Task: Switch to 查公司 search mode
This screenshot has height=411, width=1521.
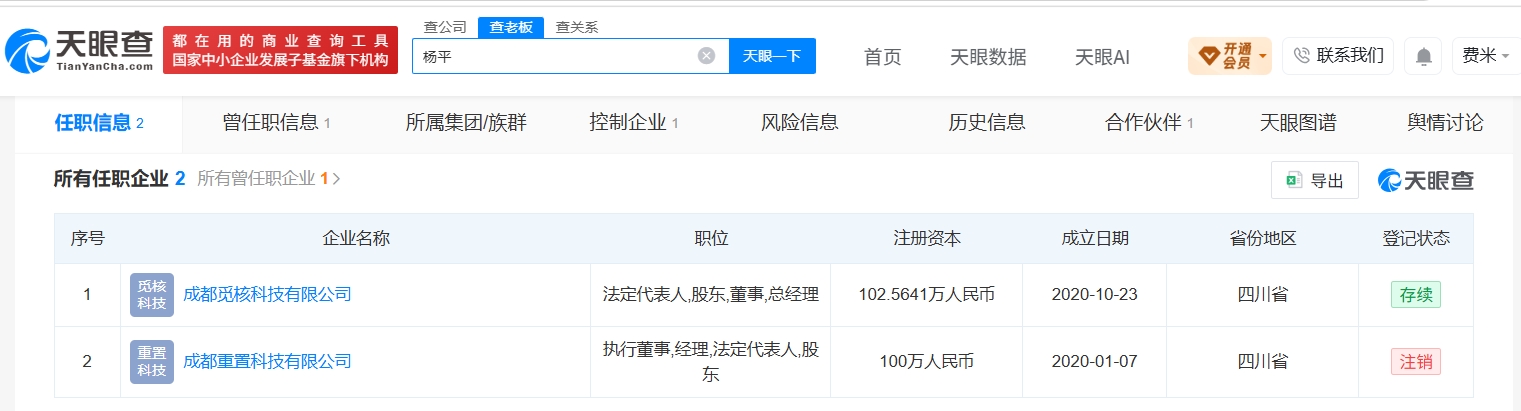Action: click(x=445, y=27)
